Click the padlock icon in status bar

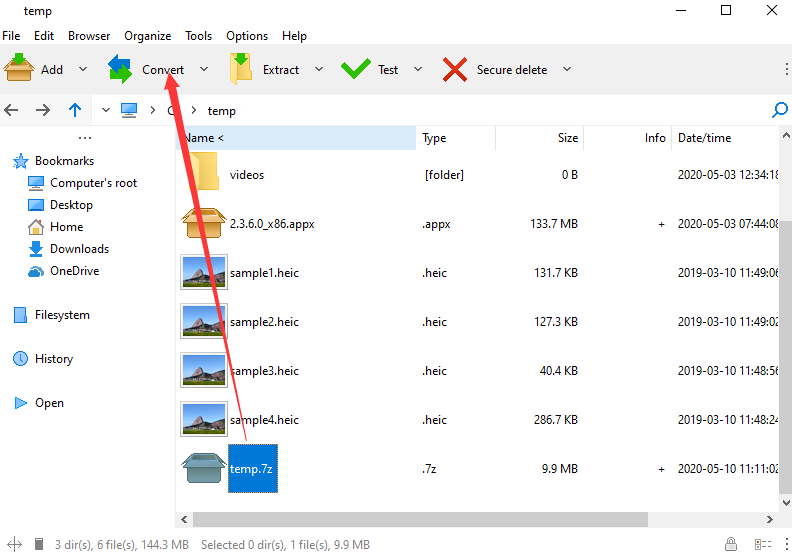(x=732, y=544)
